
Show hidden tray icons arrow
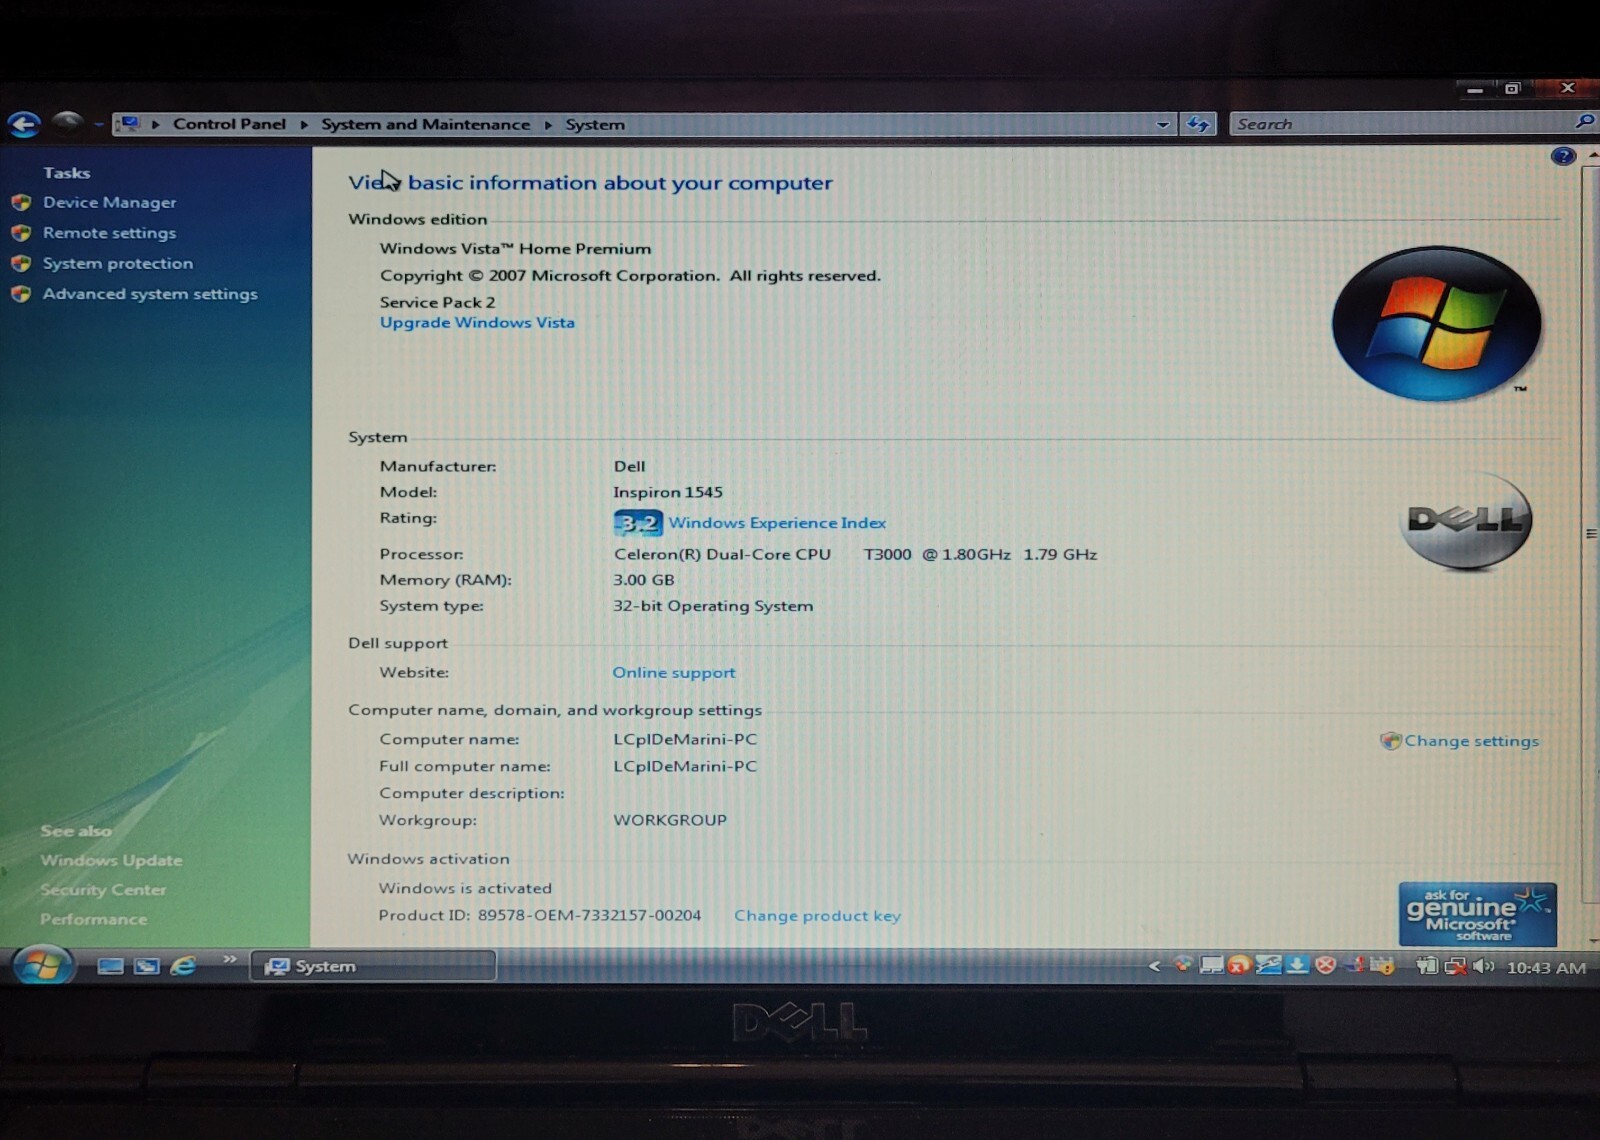1154,967
